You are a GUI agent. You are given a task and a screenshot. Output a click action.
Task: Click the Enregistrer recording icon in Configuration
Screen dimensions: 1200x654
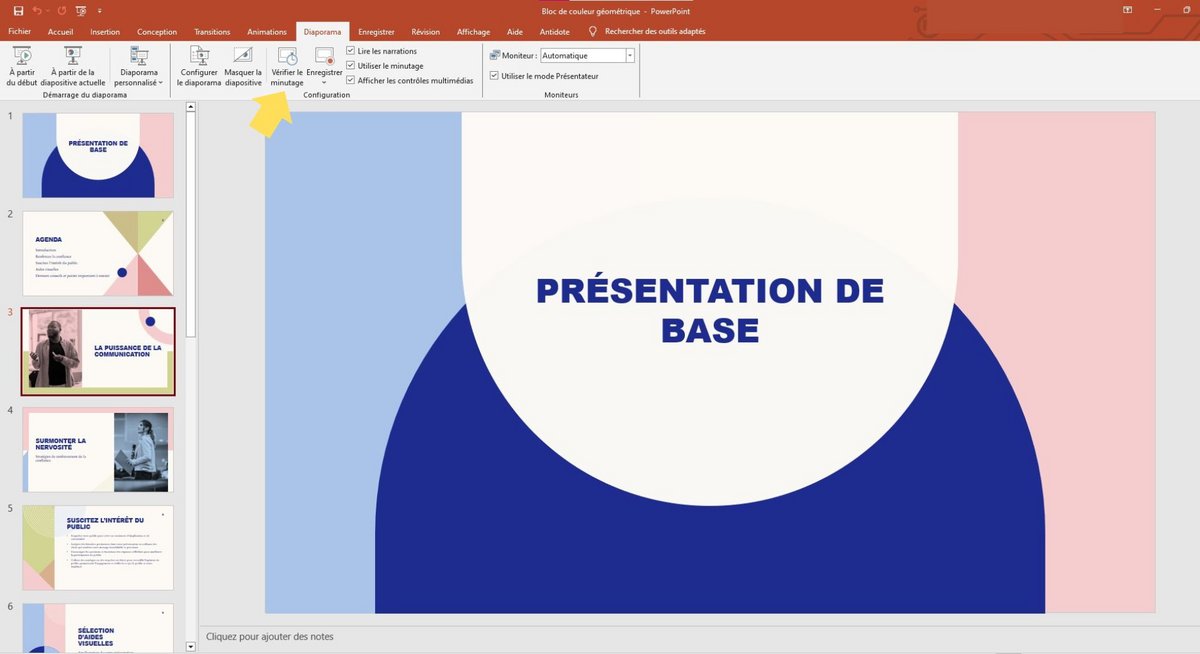pos(324,56)
